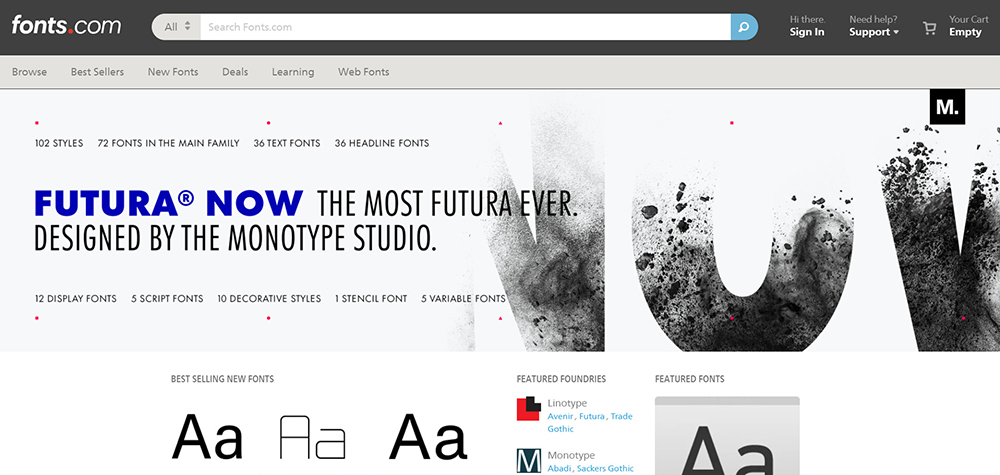1000x475 pixels.
Task: Click Your Cart Empty link
Action: tap(968, 26)
